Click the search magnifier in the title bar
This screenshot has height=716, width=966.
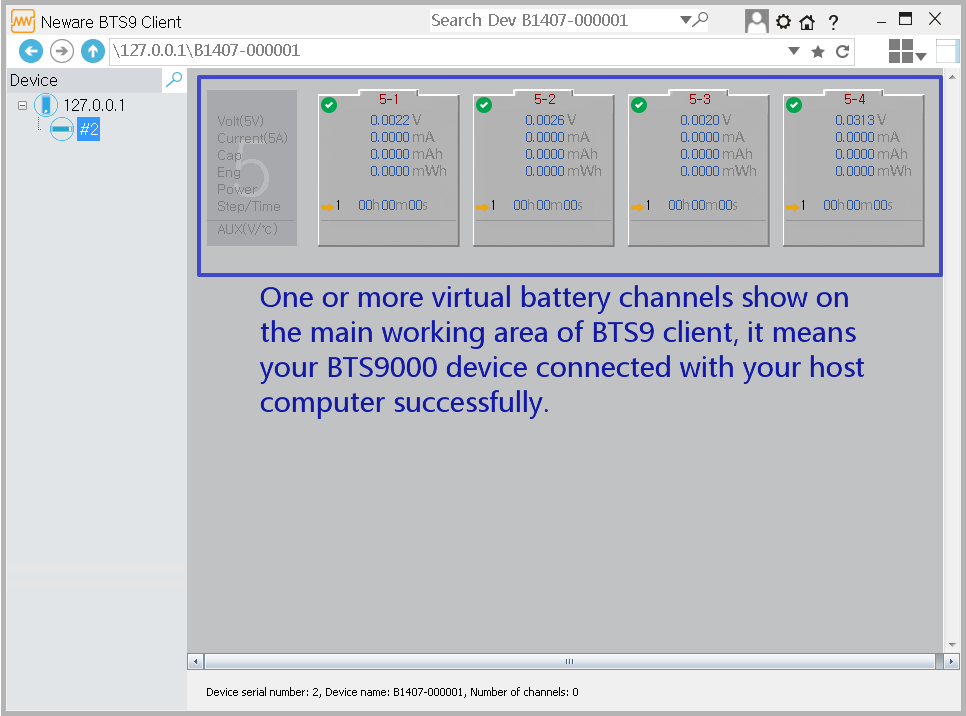point(701,20)
